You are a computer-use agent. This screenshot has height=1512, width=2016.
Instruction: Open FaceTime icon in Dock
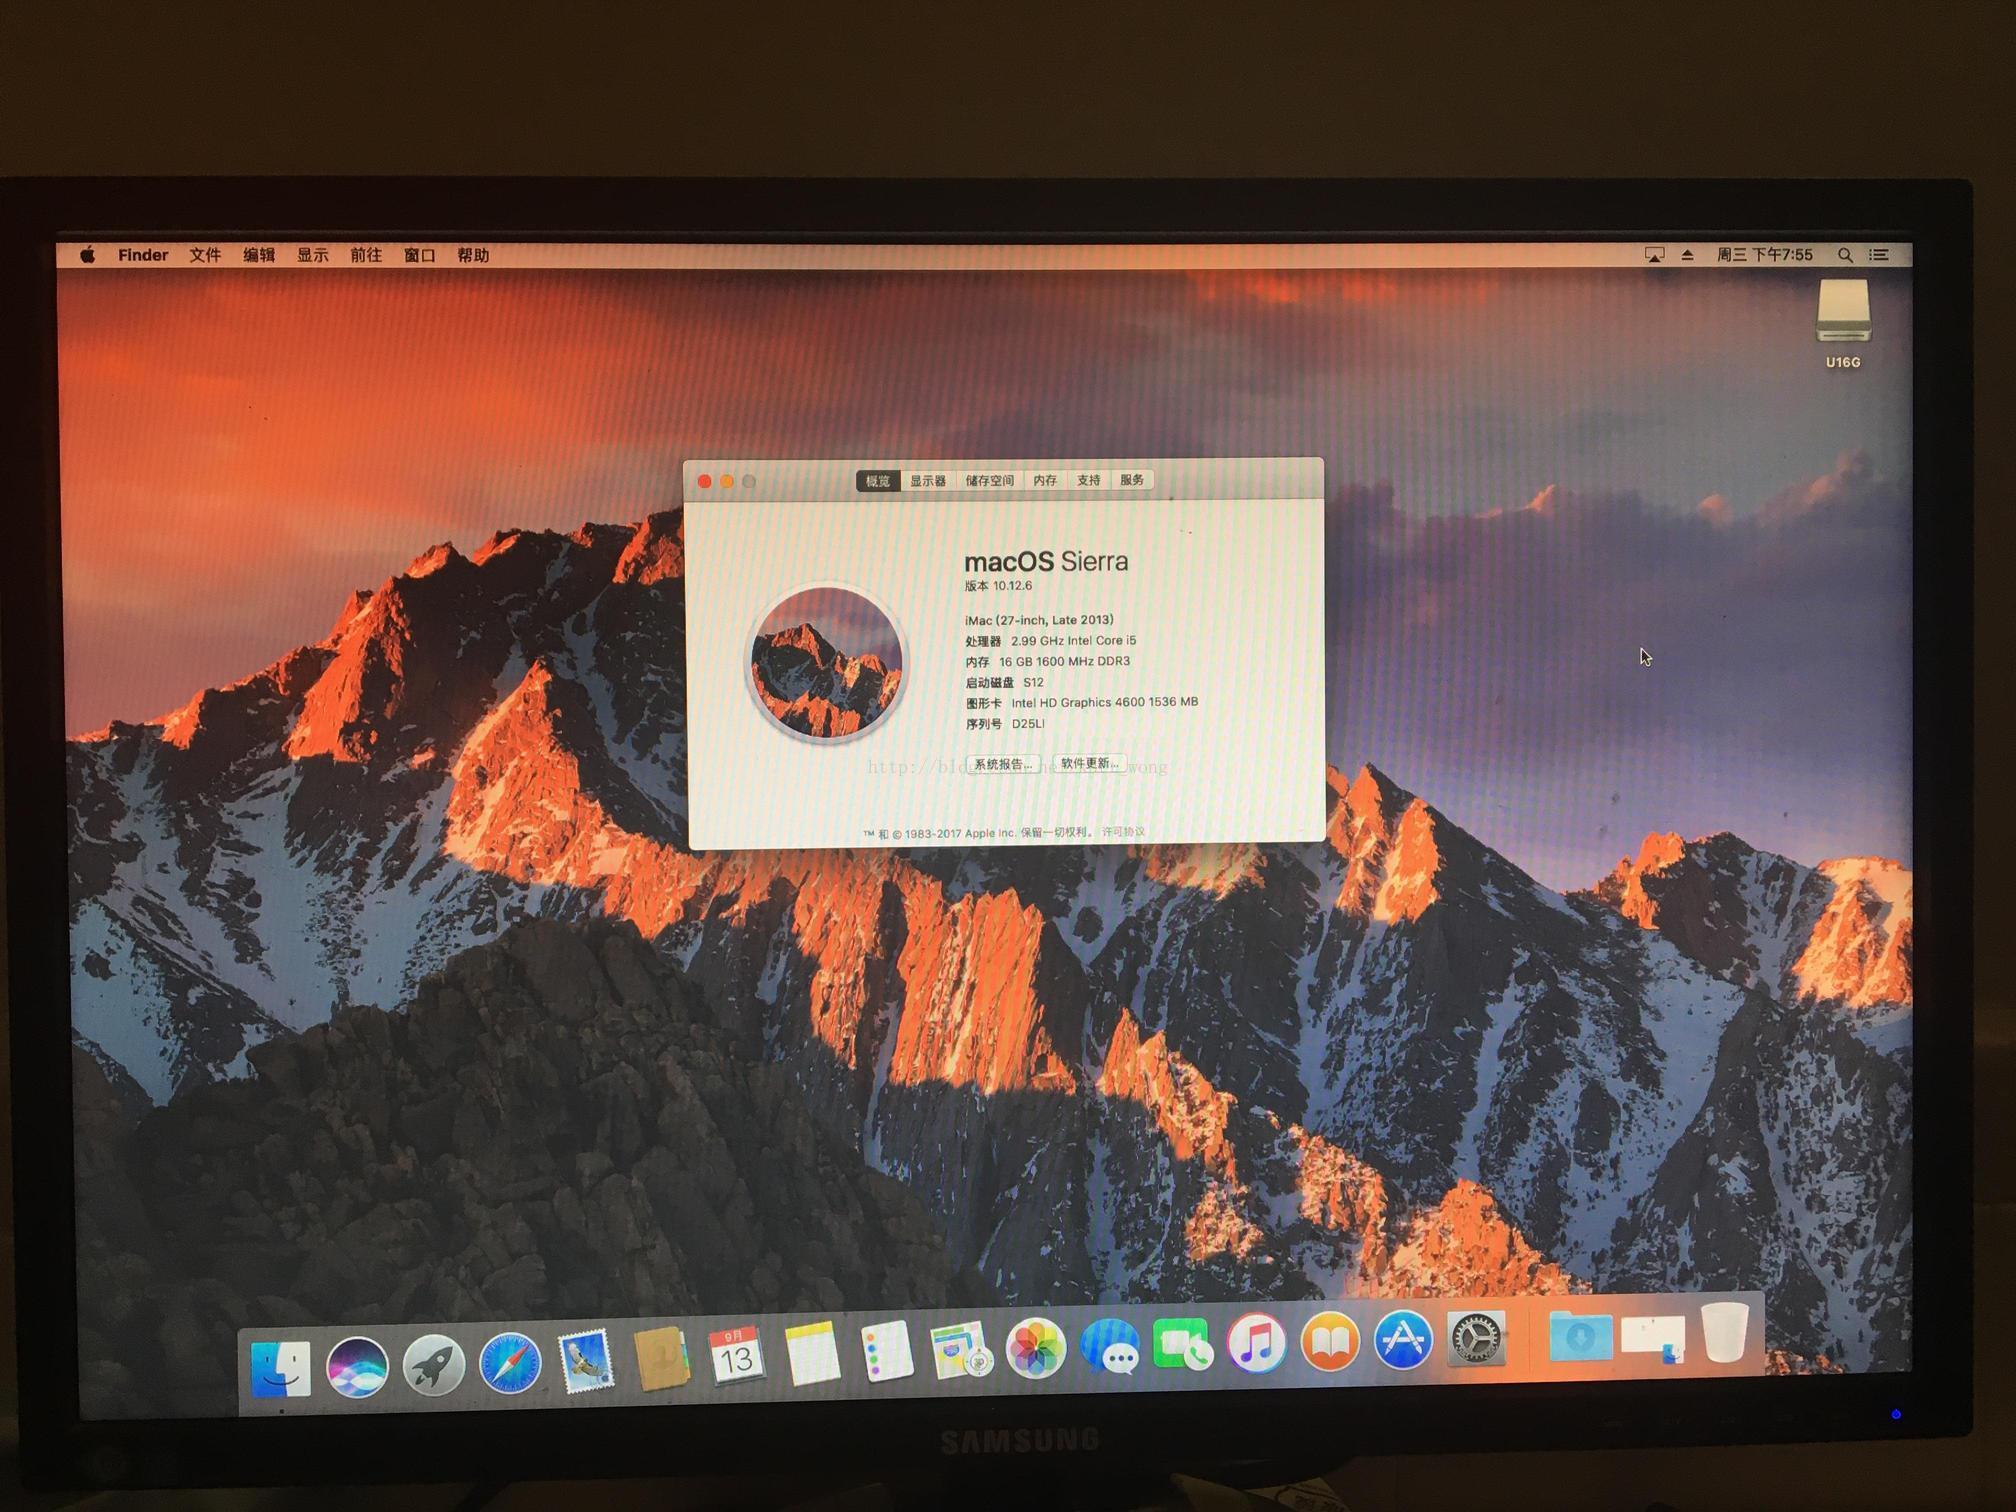pyautogui.click(x=1183, y=1343)
